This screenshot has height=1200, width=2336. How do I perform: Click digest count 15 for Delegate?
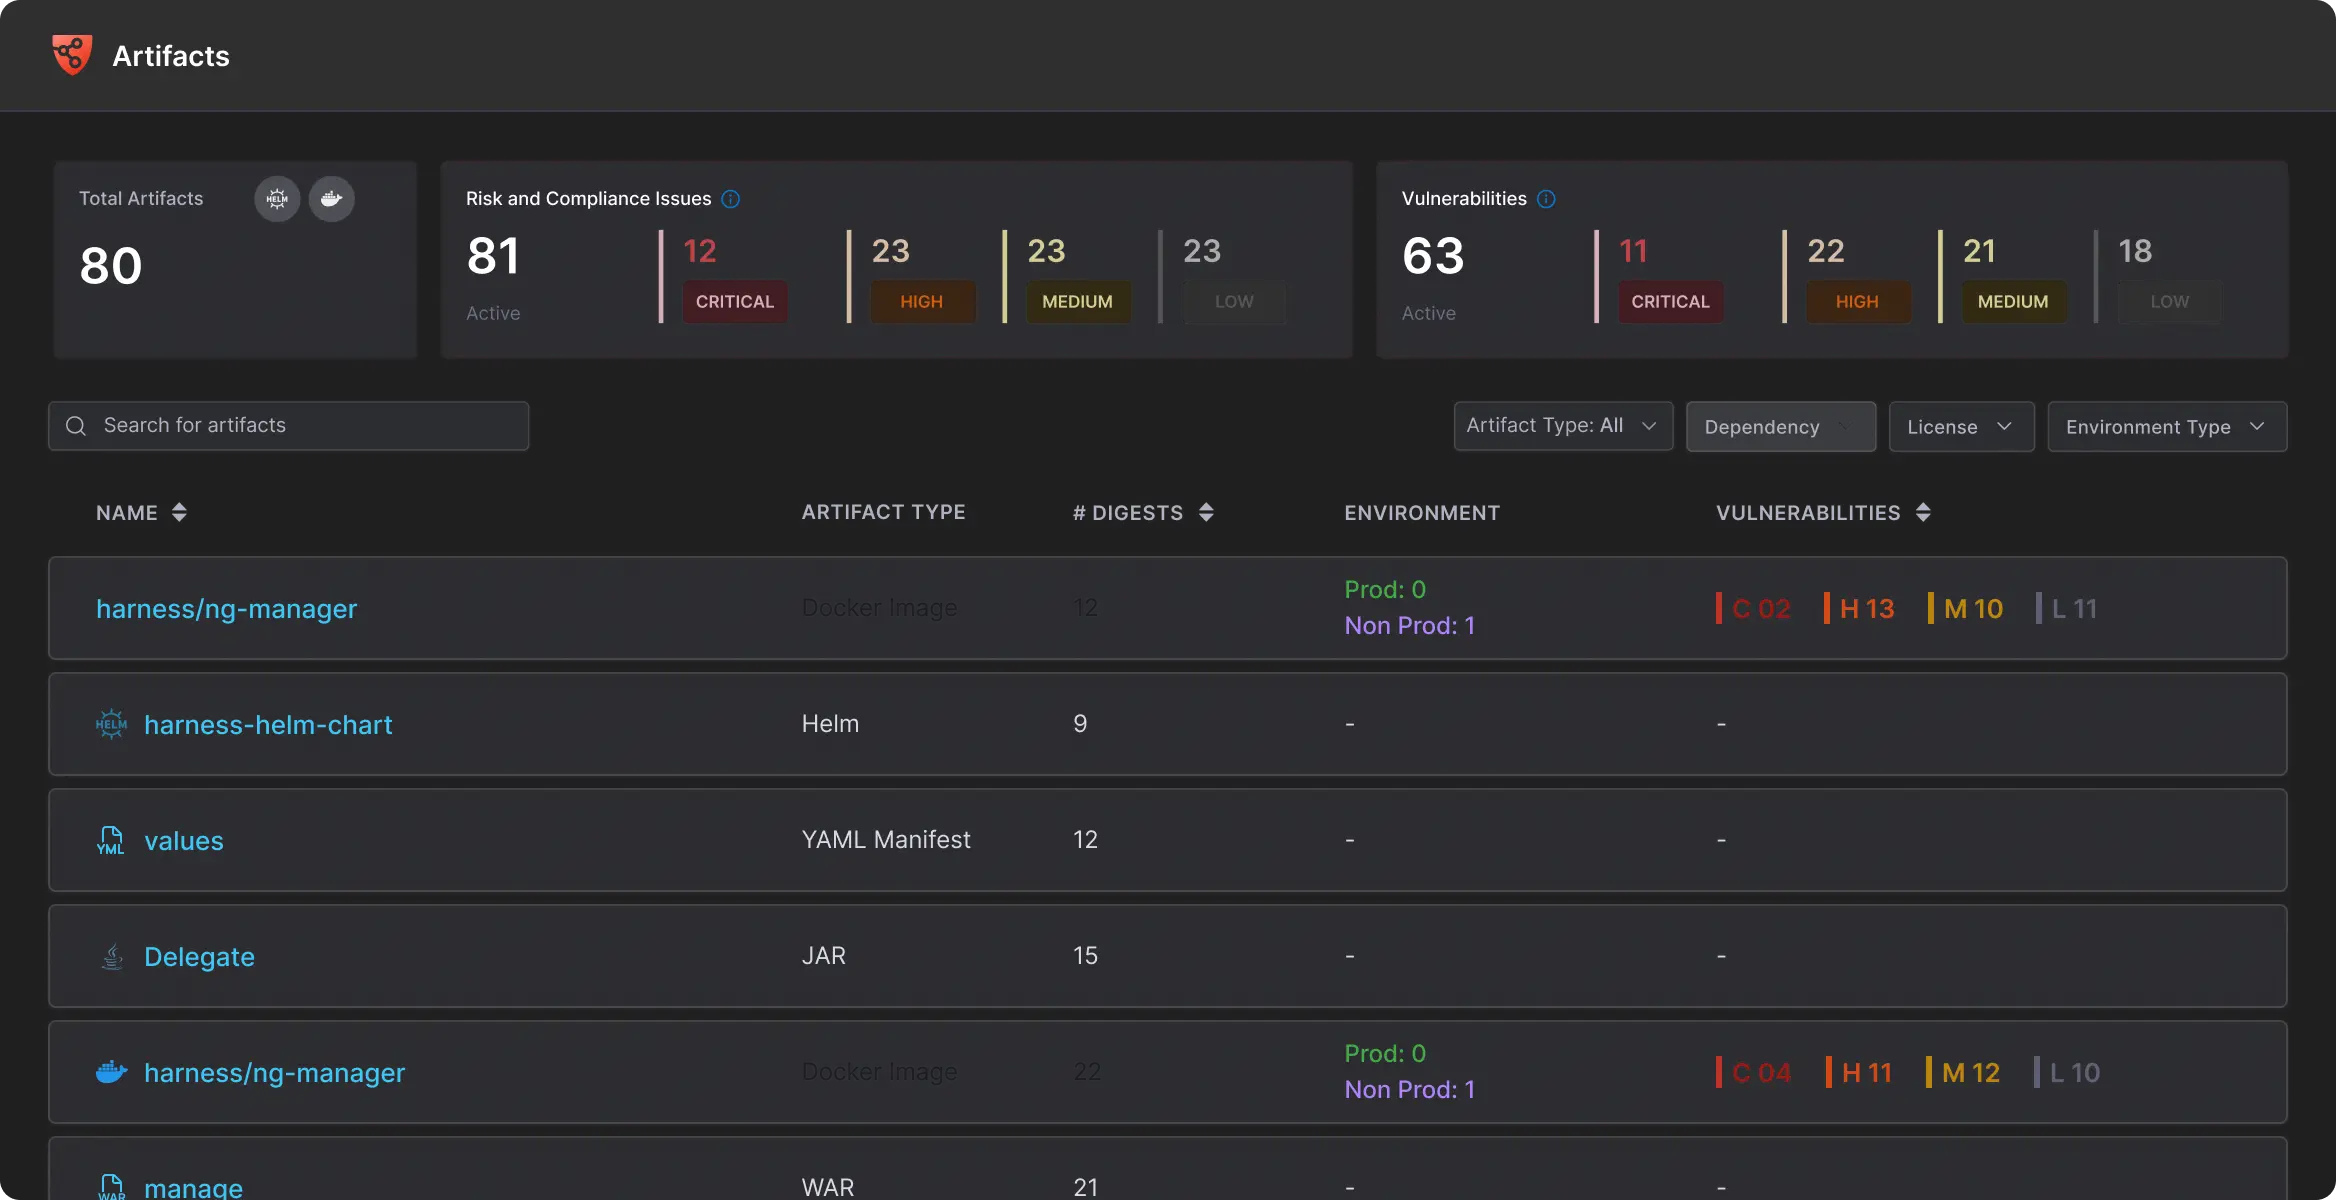[x=1085, y=956]
